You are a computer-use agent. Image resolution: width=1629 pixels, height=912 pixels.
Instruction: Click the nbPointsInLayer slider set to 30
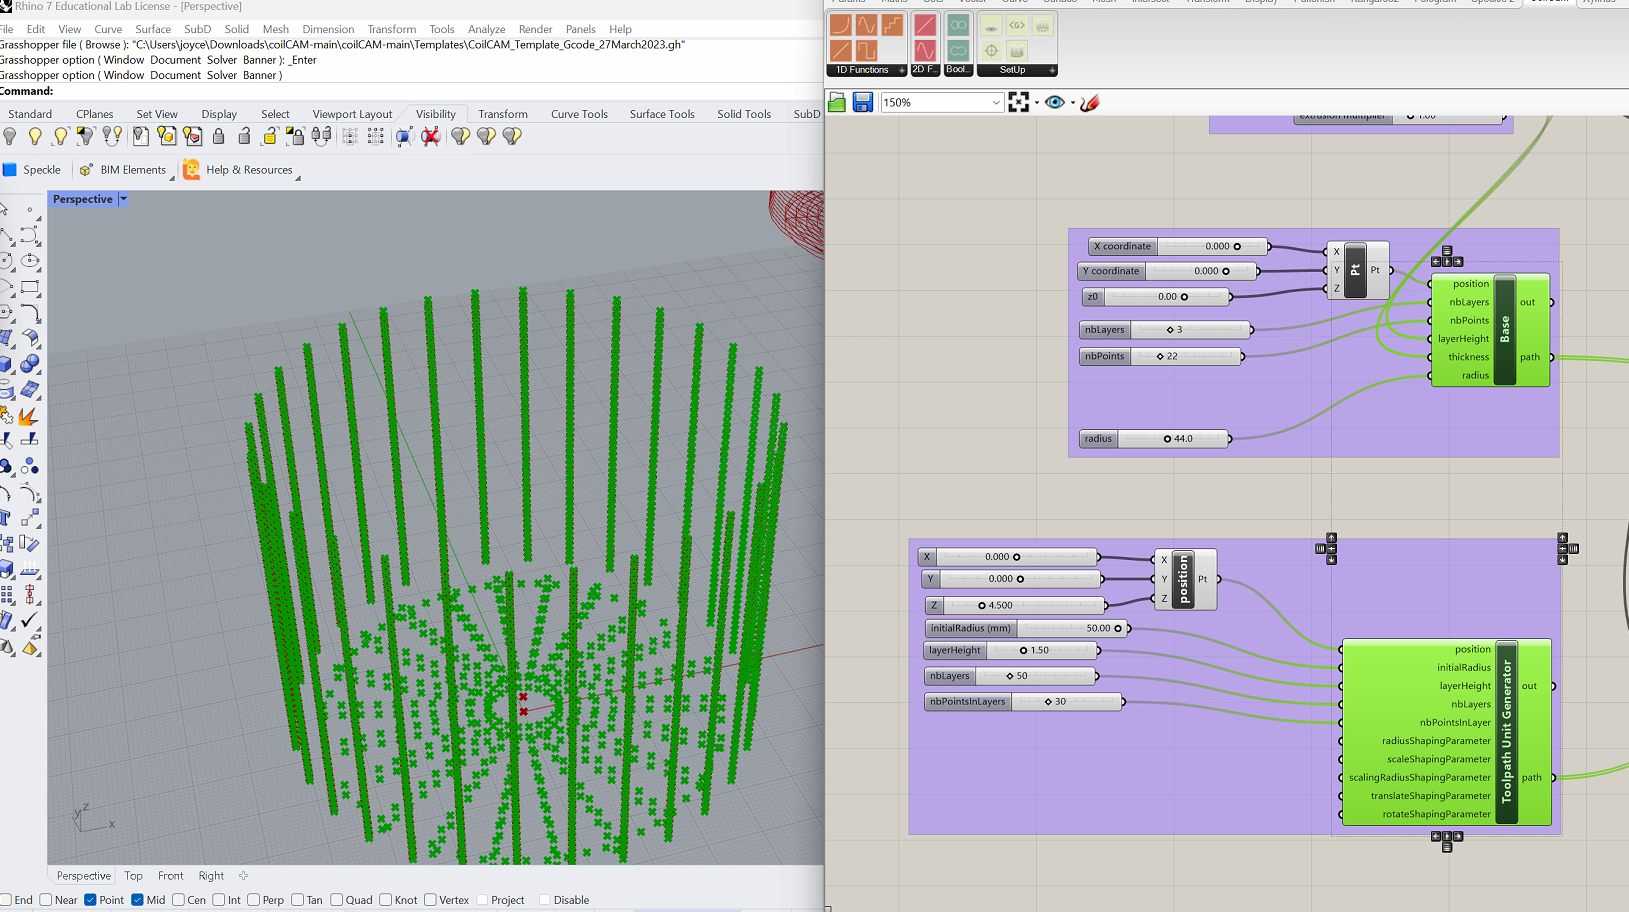click(1024, 702)
